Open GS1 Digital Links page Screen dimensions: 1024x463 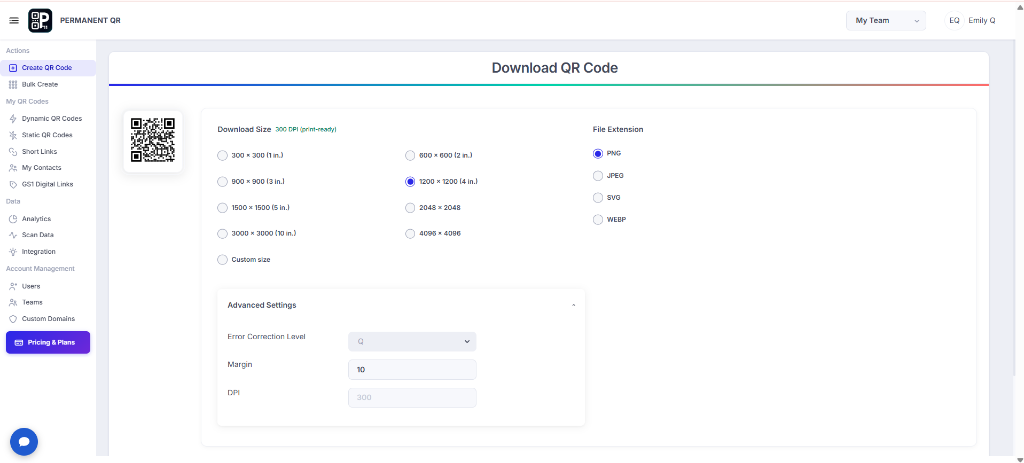[48, 185]
